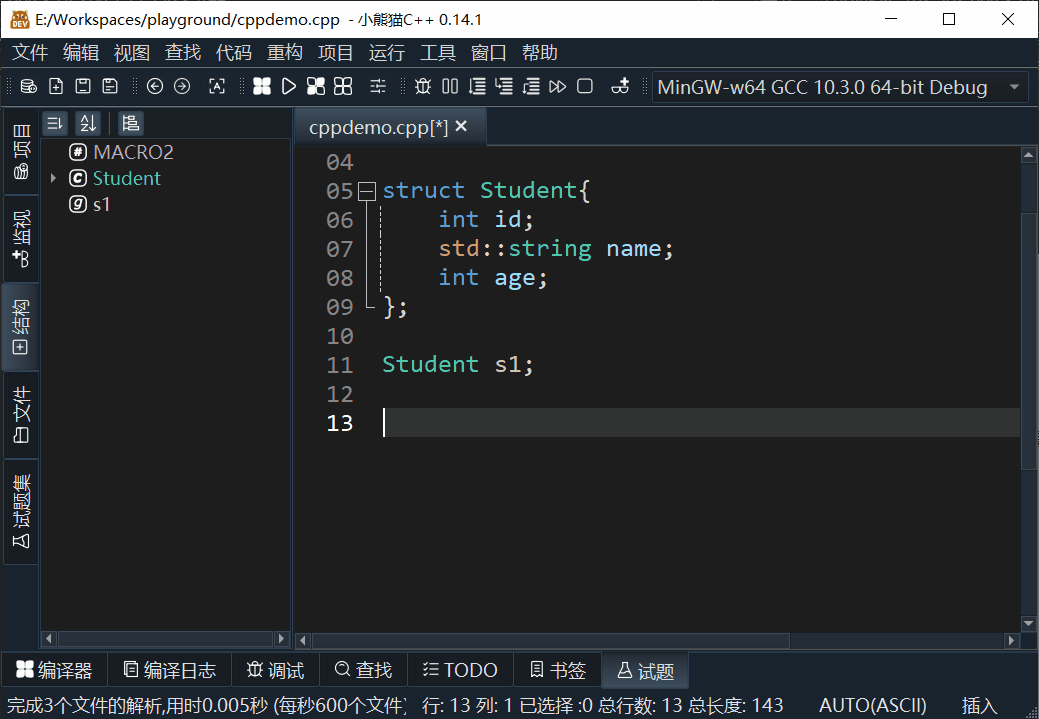This screenshot has height=719, width=1039.
Task: Click the navigate Back arrow icon
Action: 155,87
